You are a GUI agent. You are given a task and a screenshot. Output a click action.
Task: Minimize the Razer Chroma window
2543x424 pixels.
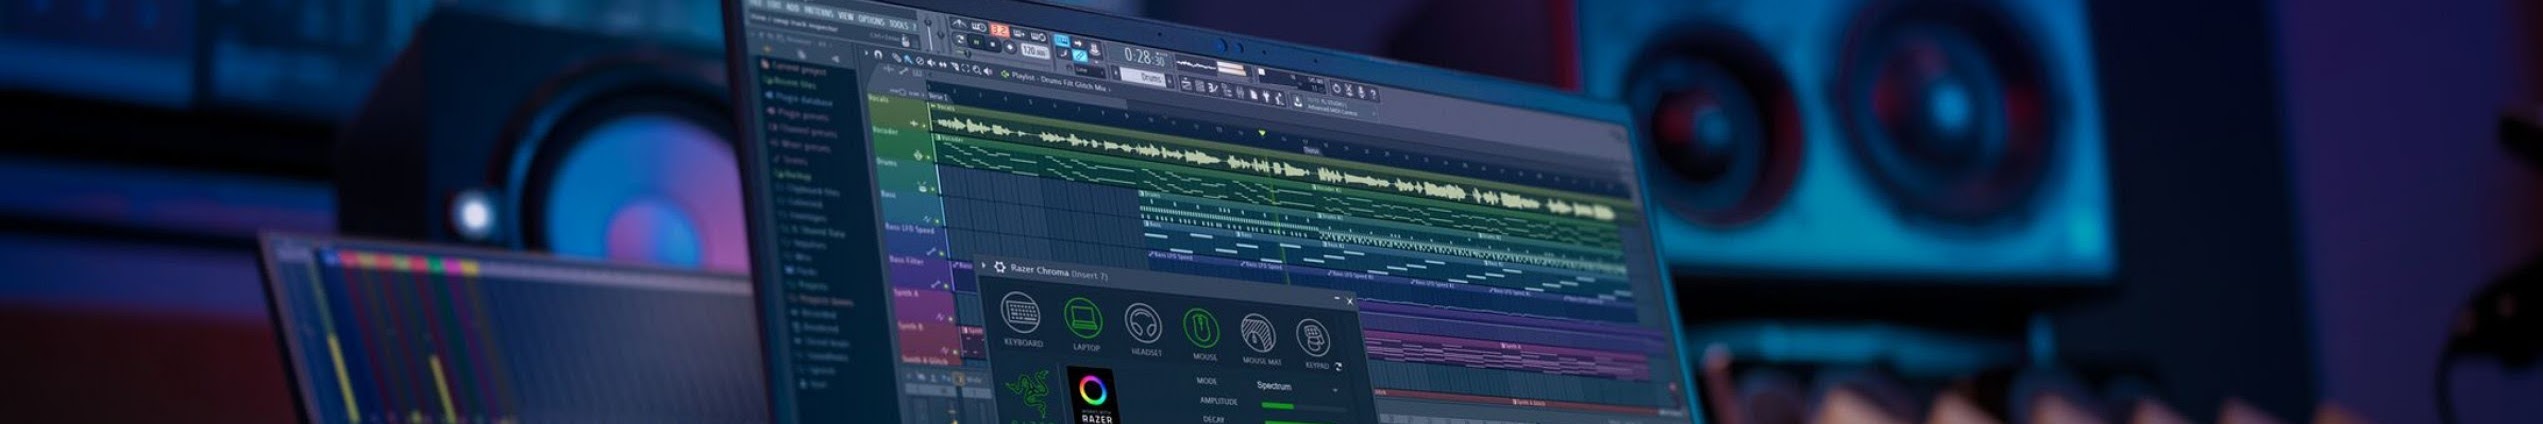tap(1337, 298)
